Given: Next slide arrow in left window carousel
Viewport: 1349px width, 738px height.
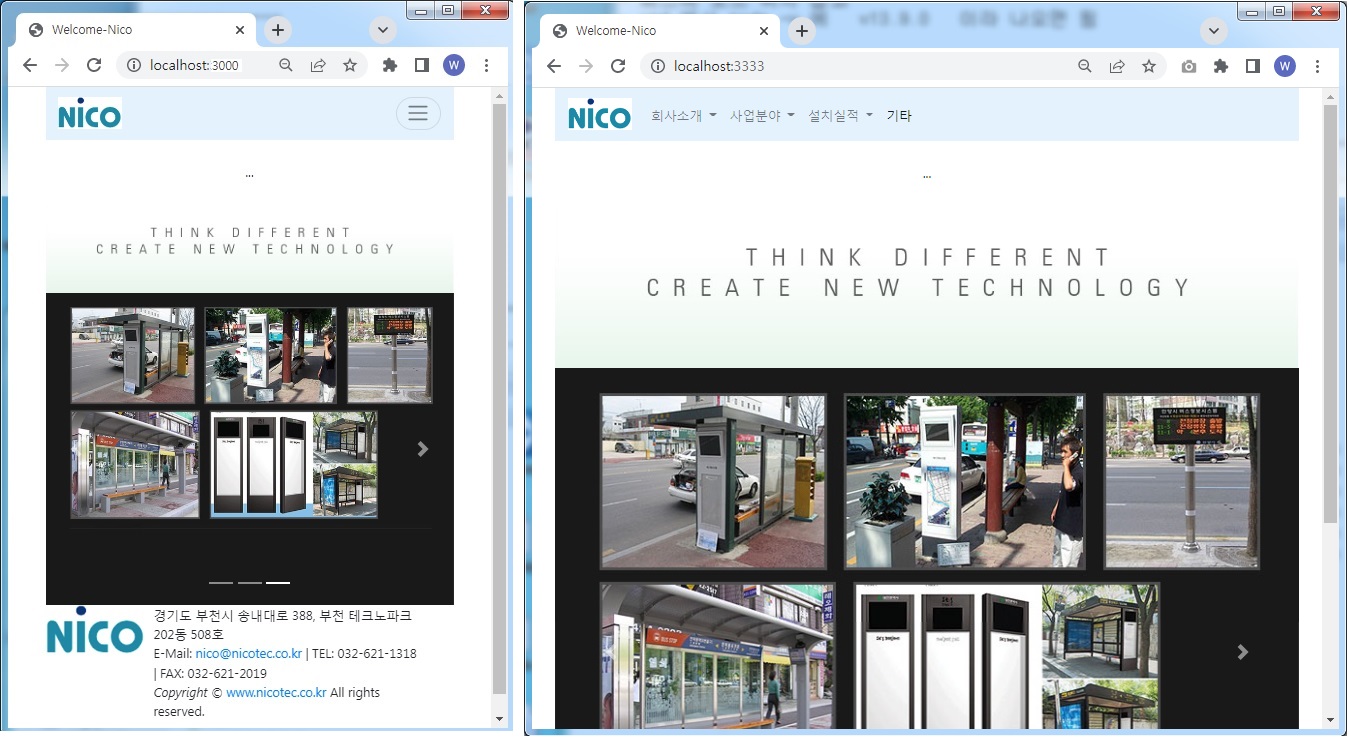Looking at the screenshot, I should click(423, 449).
